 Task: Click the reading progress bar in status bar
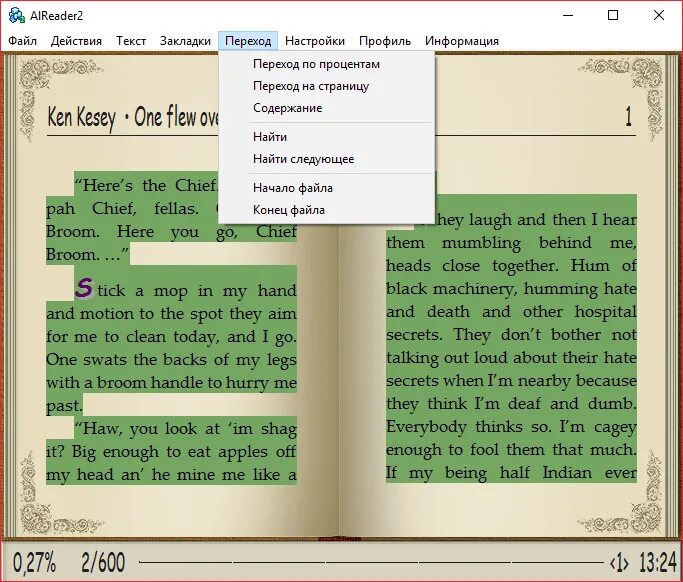click(371, 562)
